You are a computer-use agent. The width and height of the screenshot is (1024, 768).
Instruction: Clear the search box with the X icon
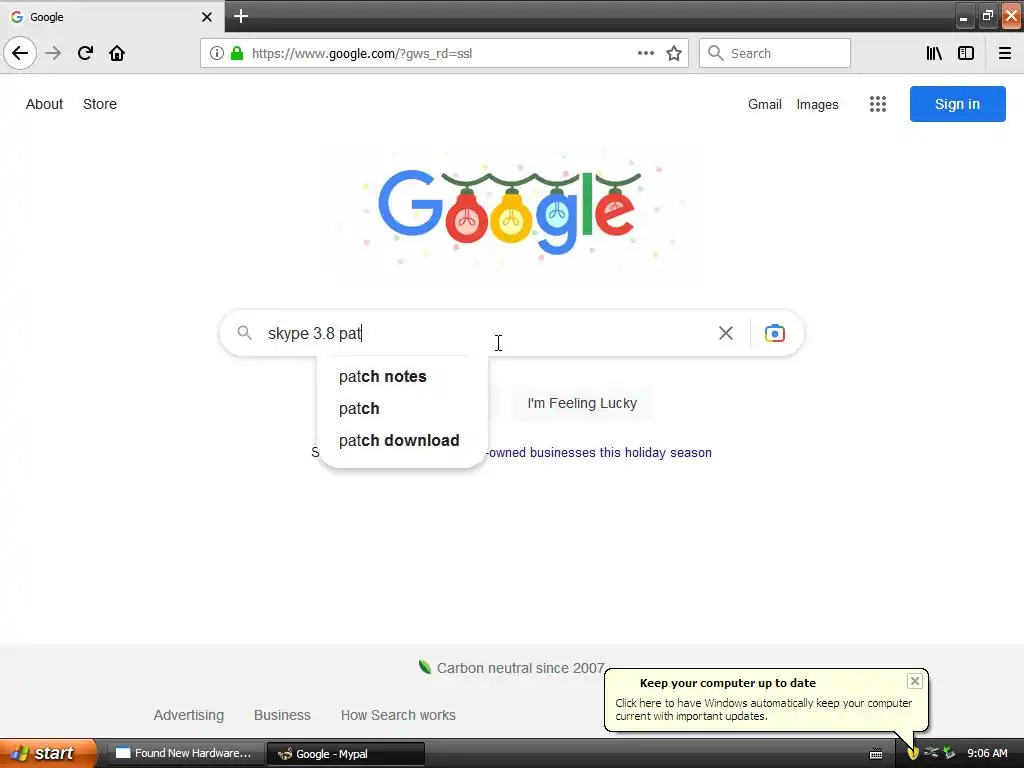(726, 333)
